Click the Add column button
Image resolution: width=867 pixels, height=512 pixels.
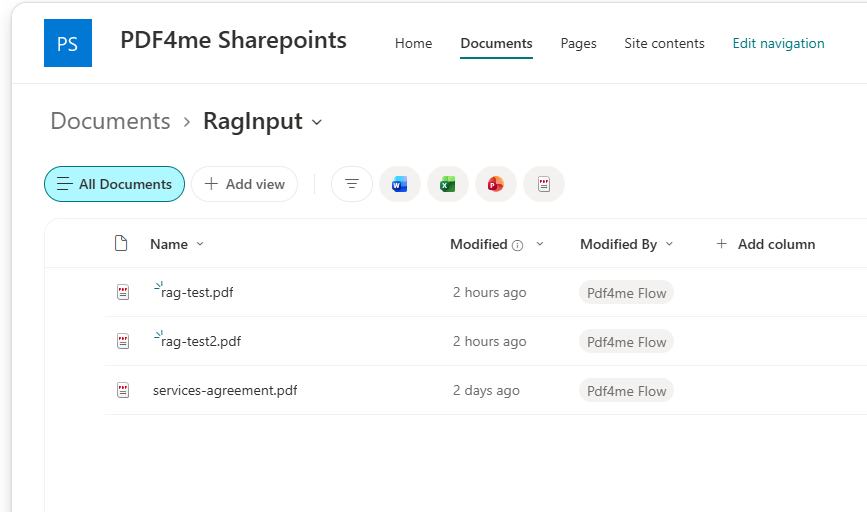766,244
